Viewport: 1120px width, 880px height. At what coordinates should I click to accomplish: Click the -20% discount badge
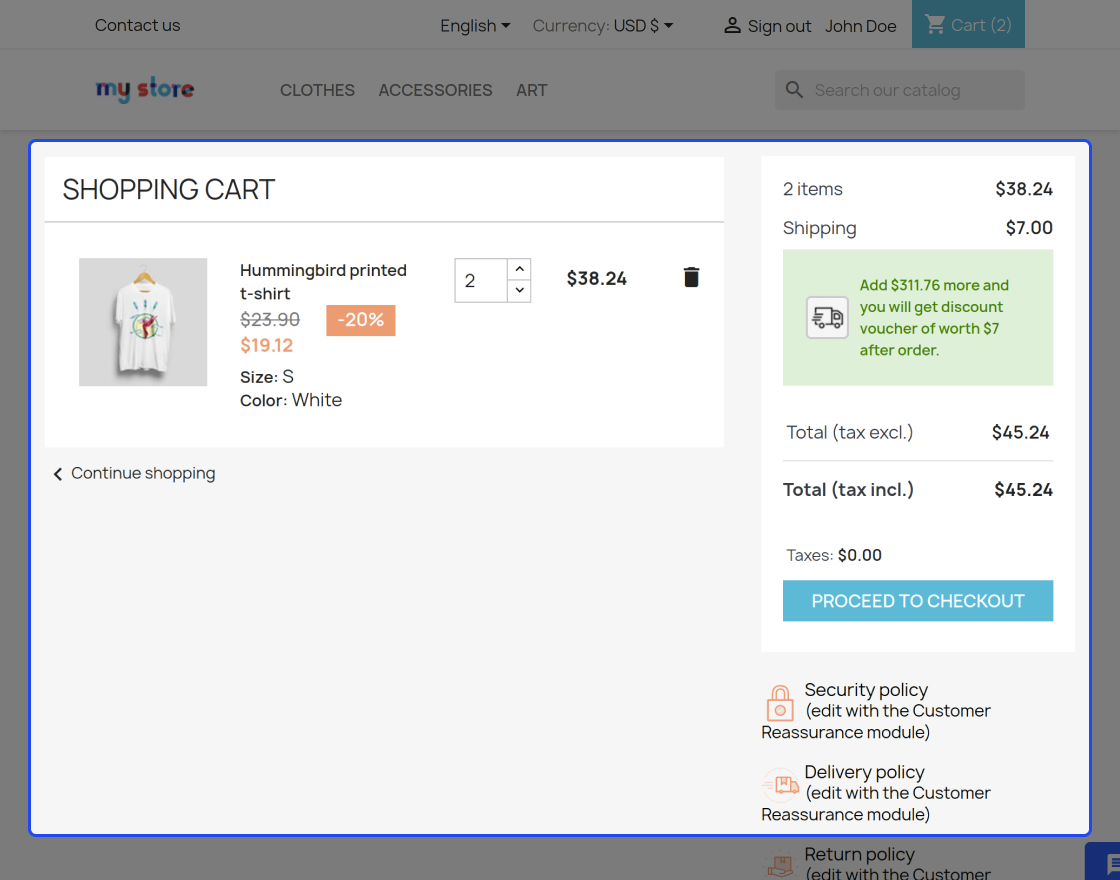point(361,320)
